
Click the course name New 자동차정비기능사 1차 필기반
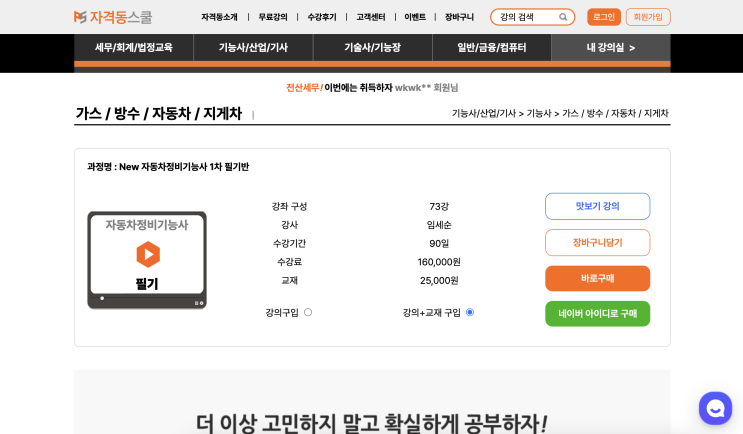tap(184, 167)
